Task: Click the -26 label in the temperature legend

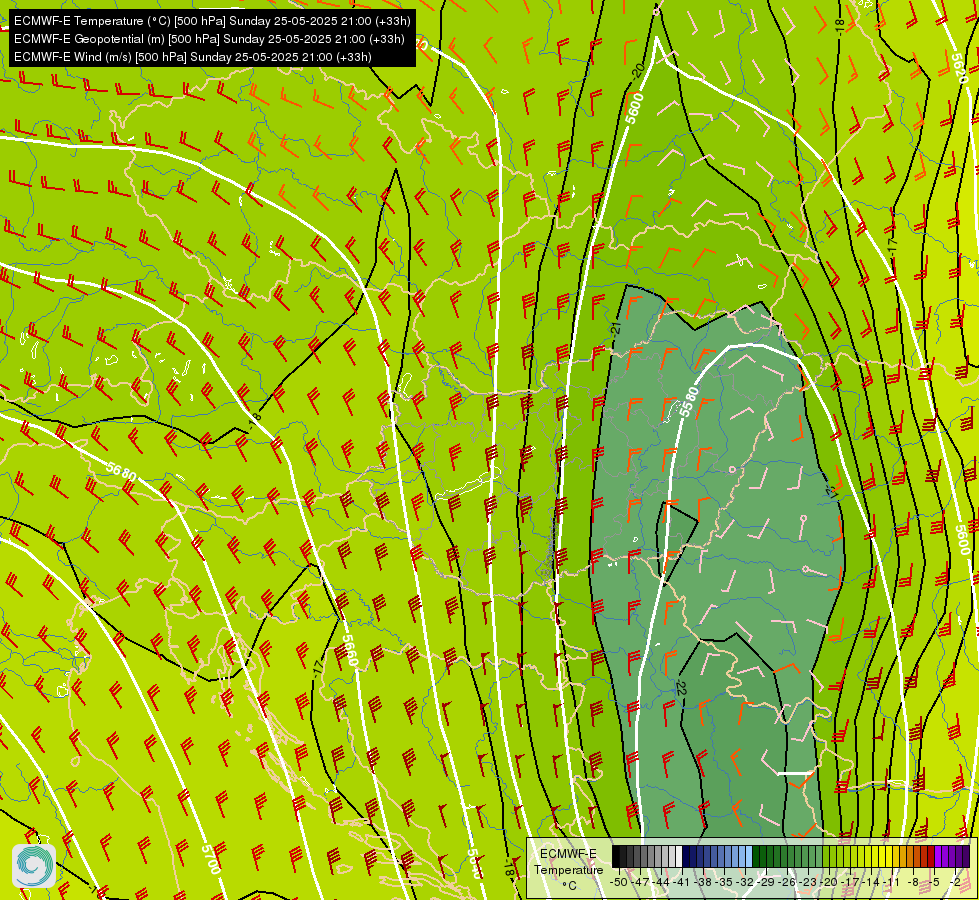Action: click(787, 882)
